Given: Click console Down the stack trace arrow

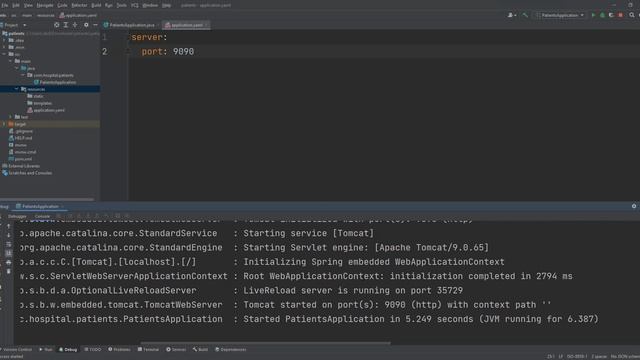Looking at the screenshot, I should [x=9, y=235].
